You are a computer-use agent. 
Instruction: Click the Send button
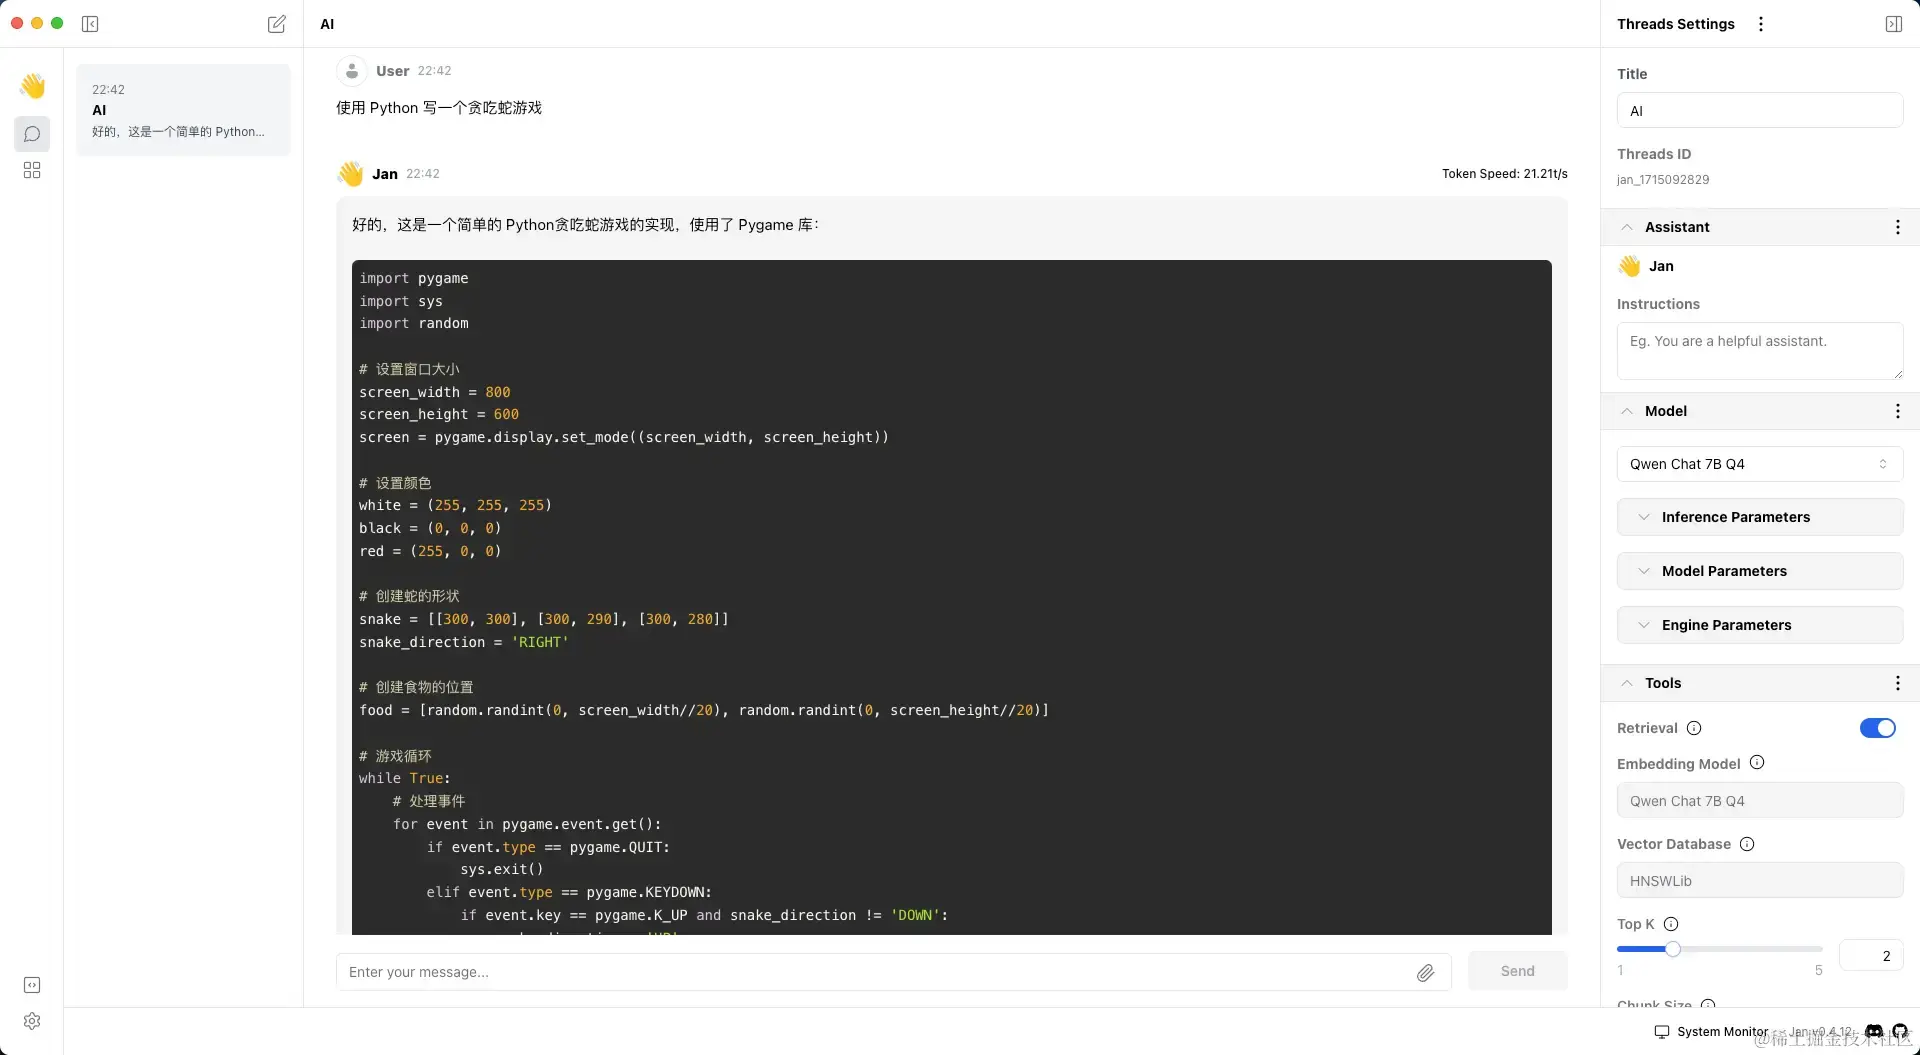1517,971
